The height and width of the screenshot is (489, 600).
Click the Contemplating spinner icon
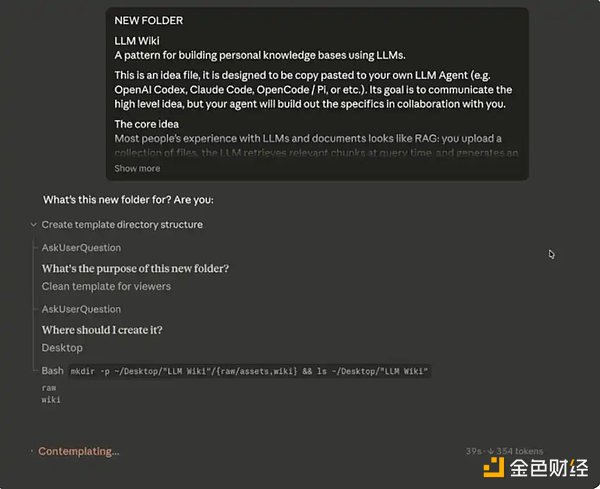click(x=32, y=452)
